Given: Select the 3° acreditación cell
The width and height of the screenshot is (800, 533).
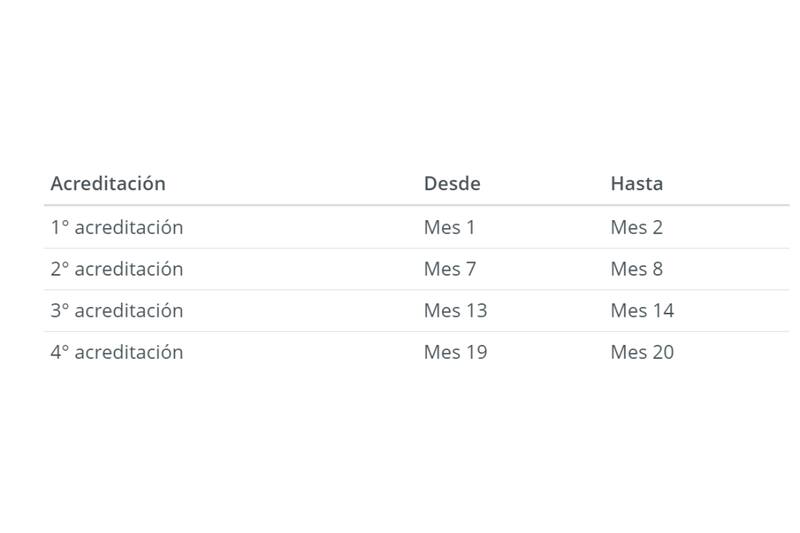Looking at the screenshot, I should coord(117,311).
